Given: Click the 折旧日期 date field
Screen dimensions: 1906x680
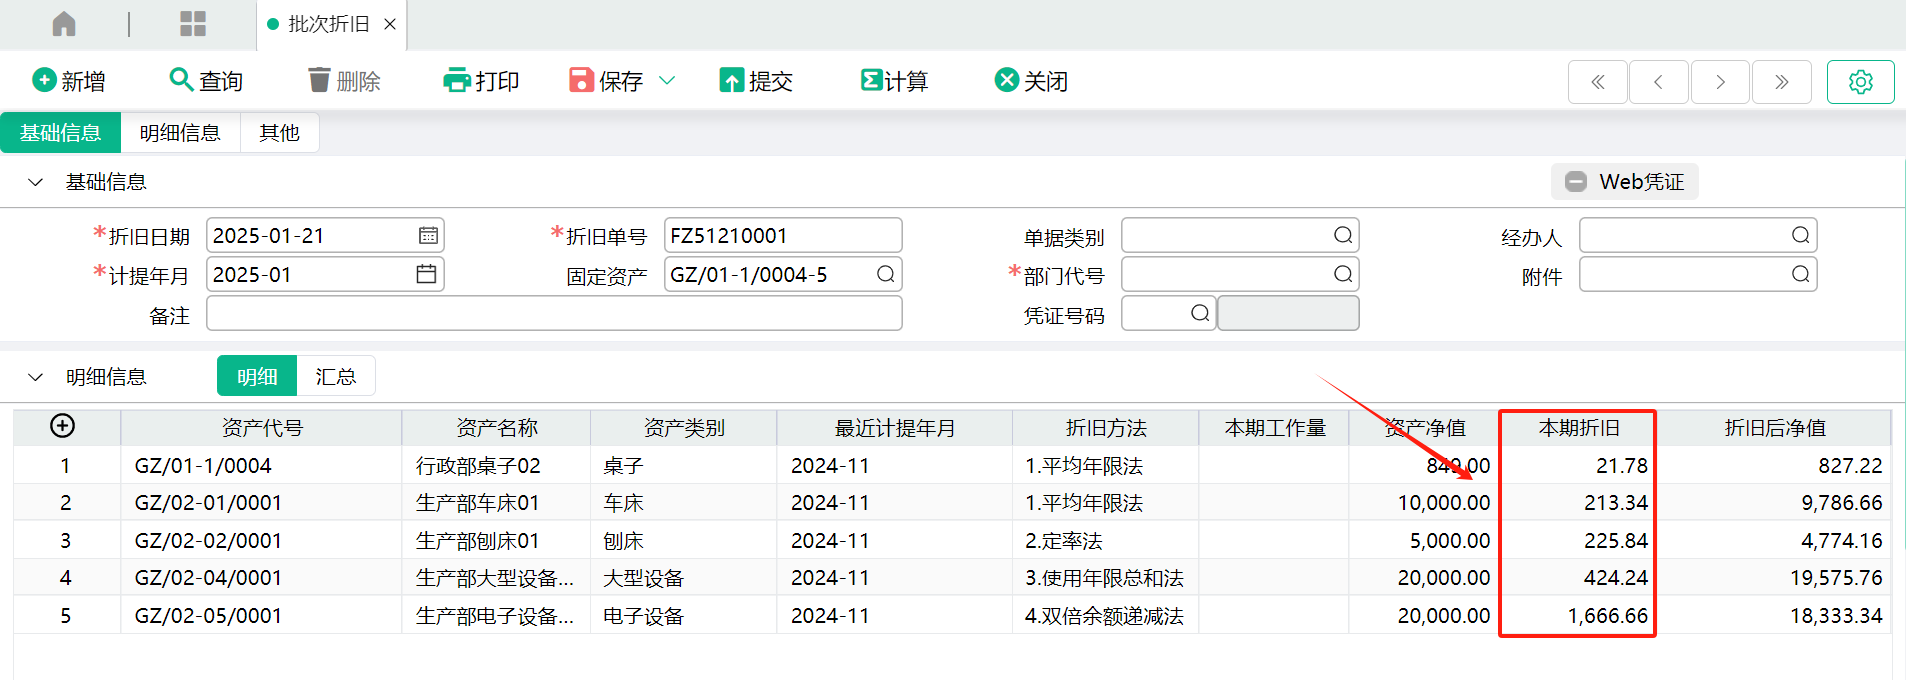Looking at the screenshot, I should tap(325, 236).
